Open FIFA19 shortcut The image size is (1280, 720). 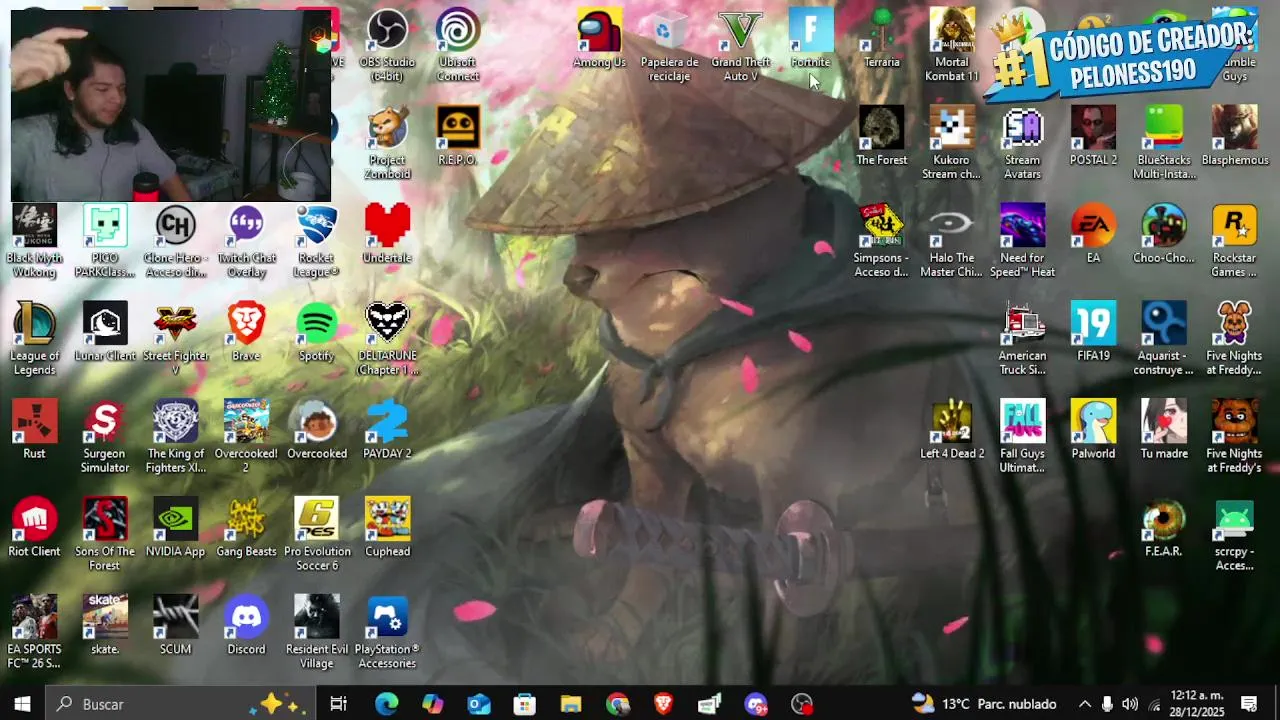tap(1093, 333)
